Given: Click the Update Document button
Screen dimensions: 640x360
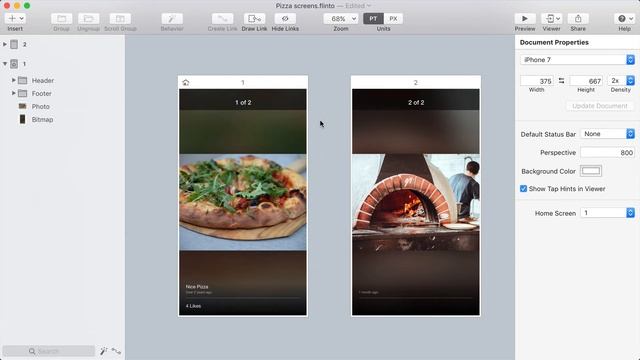Looking at the screenshot, I should (599, 106).
